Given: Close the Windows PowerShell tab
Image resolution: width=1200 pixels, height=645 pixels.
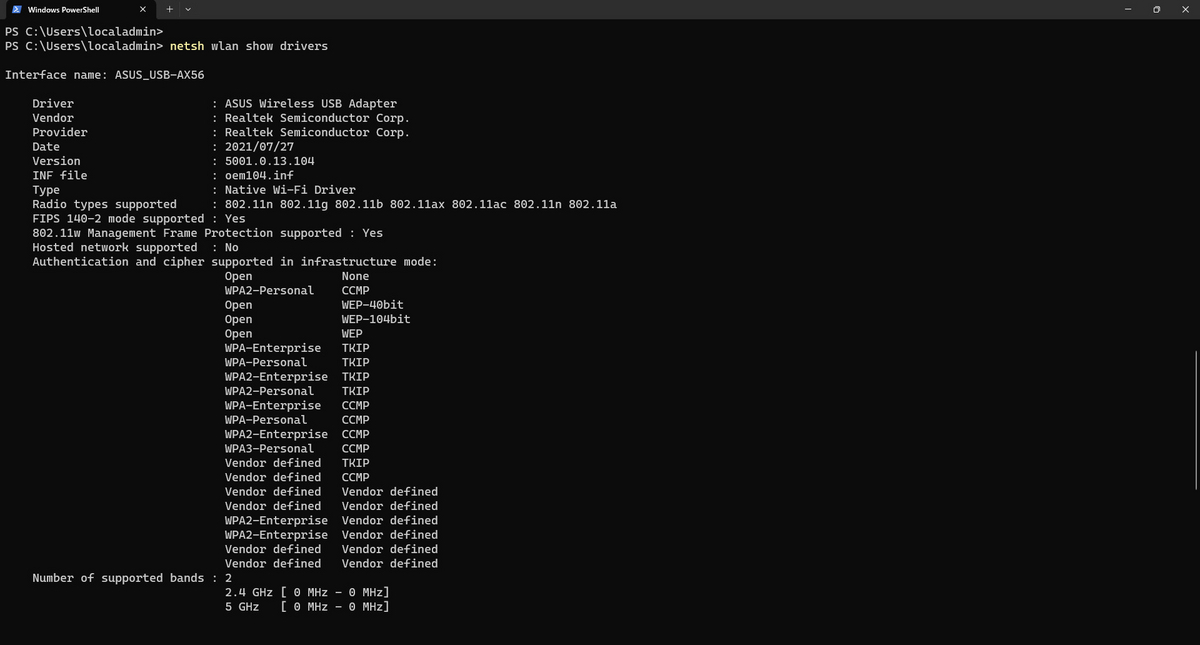Looking at the screenshot, I should point(142,9).
